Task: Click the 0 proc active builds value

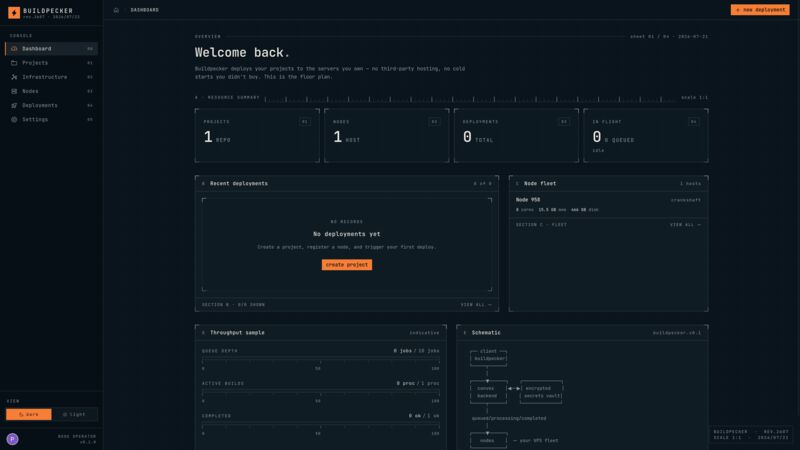Action: click(406, 384)
